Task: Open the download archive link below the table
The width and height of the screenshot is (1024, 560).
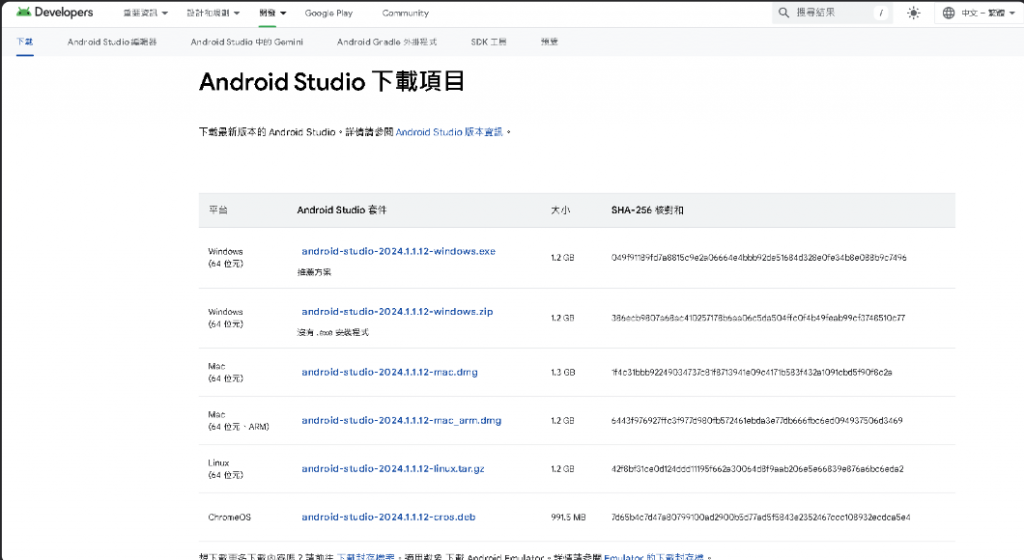Action: pyautogui.click(x=366, y=556)
